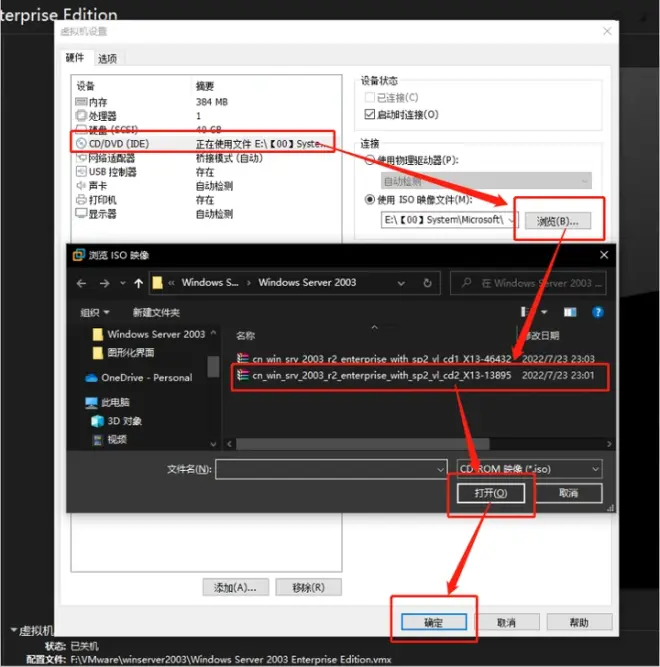The image size is (660, 667).
Task: Select OneDrive - Personal in tree
Action: [139, 377]
